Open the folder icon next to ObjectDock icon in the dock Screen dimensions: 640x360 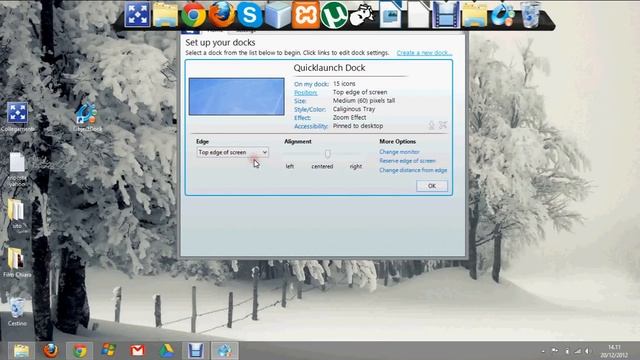pos(474,16)
